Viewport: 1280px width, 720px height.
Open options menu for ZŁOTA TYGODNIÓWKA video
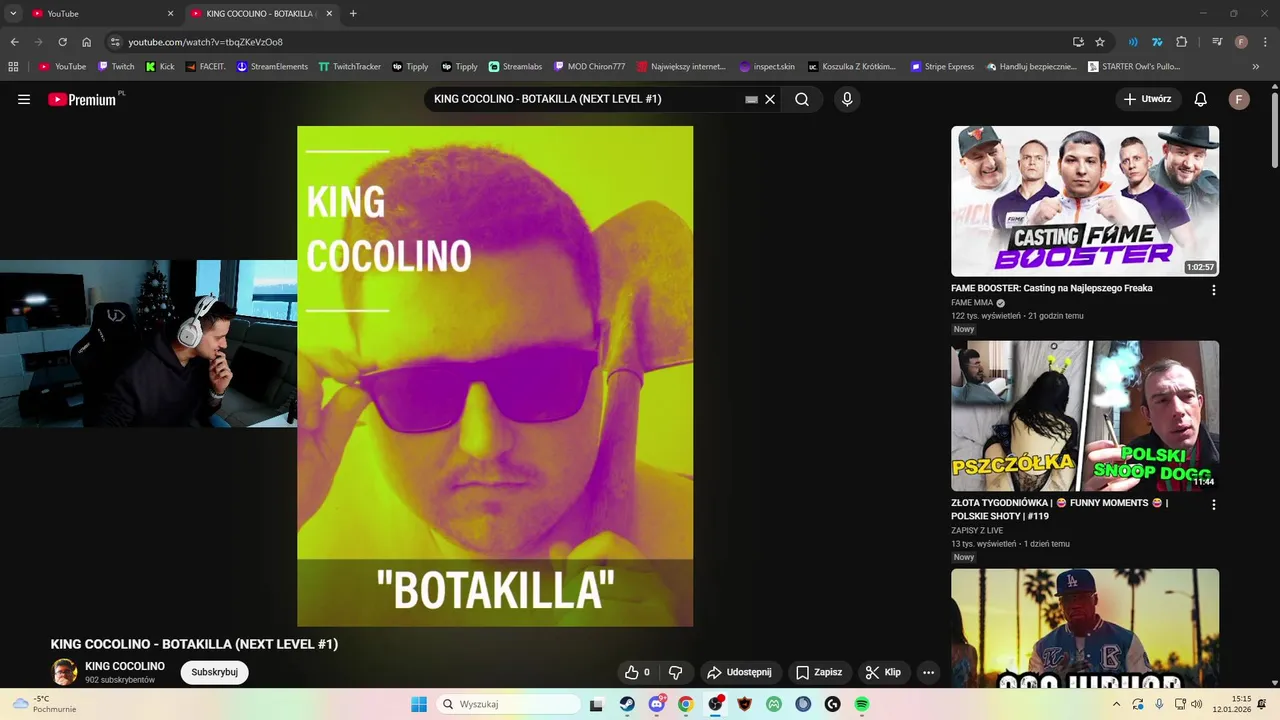tap(1214, 505)
